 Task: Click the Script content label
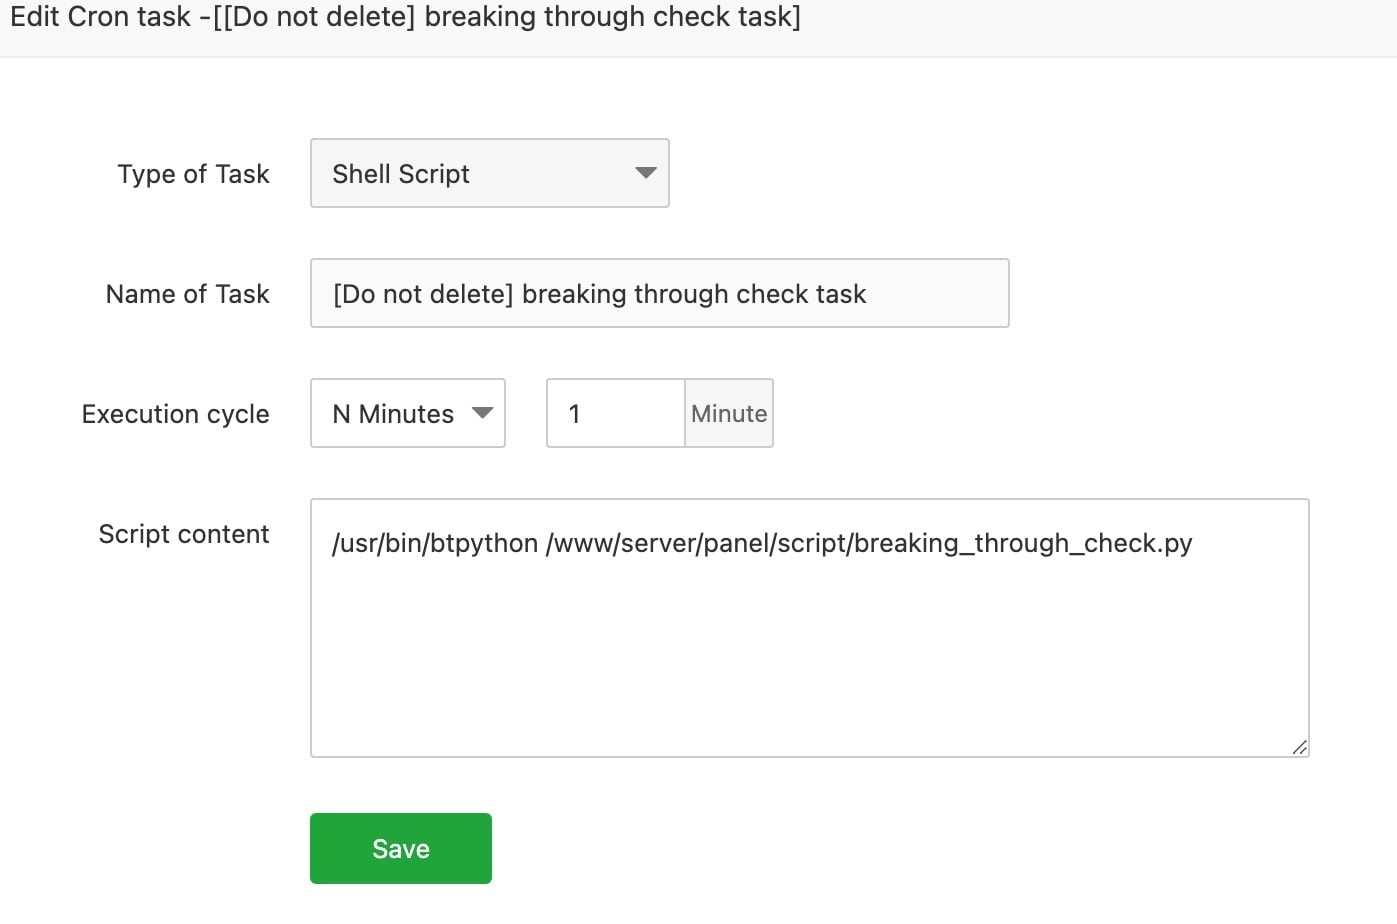pos(184,534)
